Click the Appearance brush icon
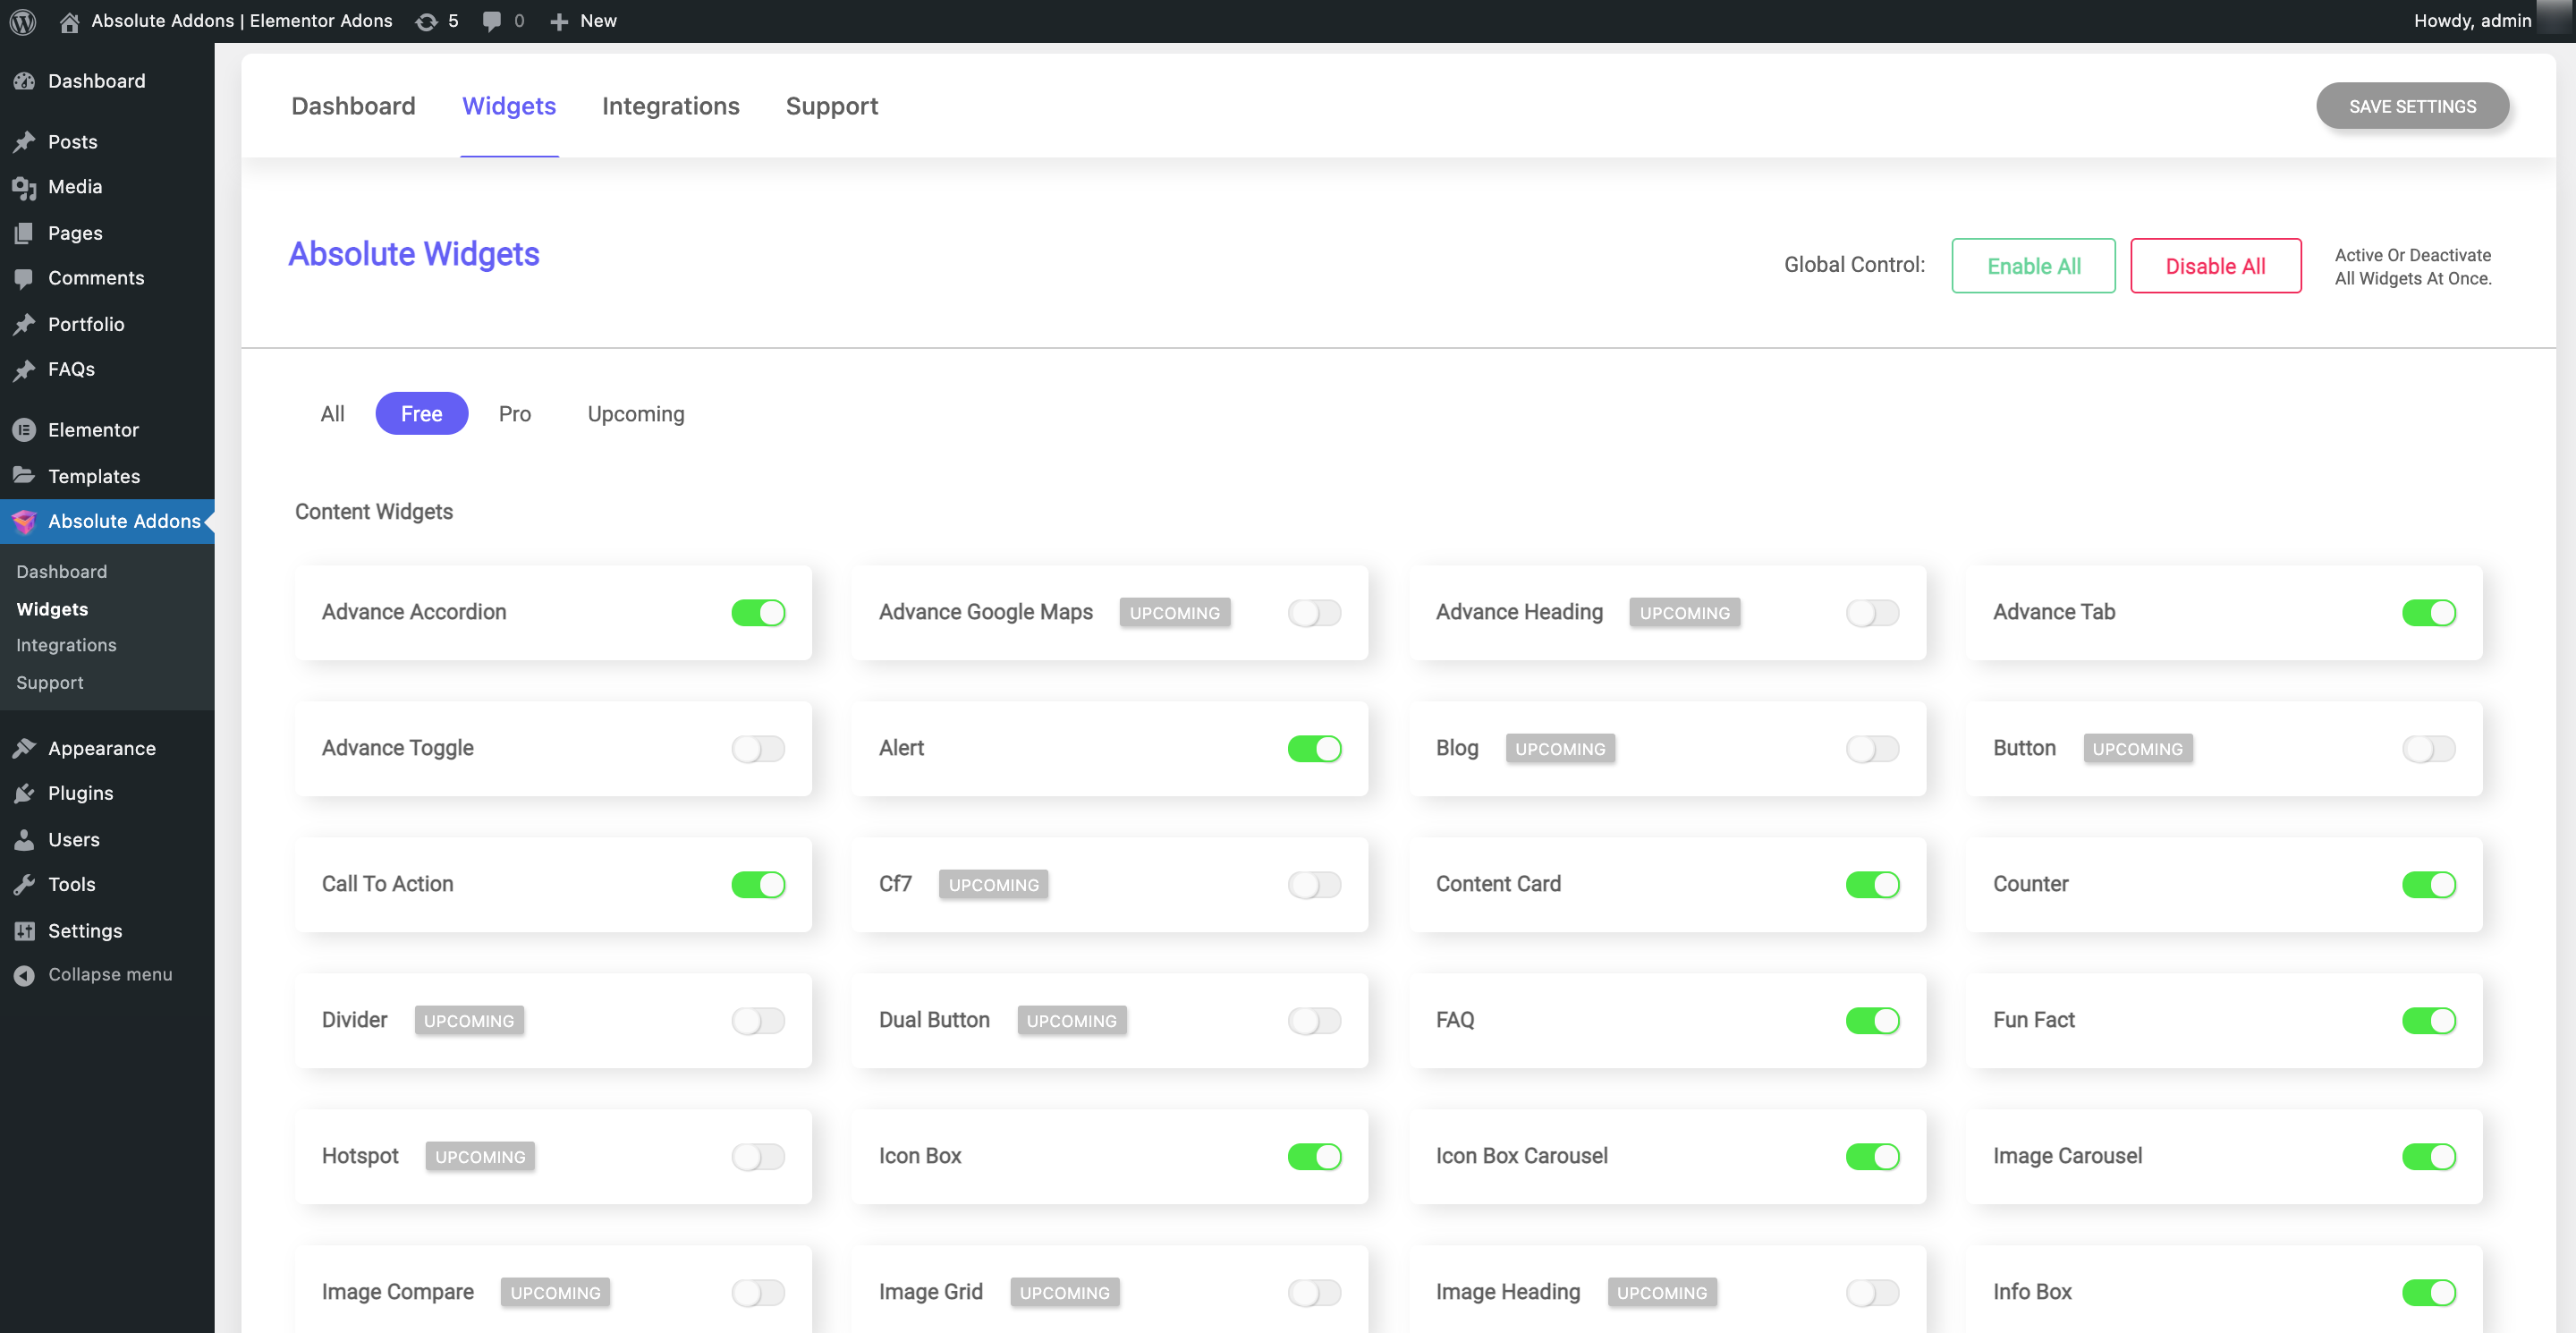The height and width of the screenshot is (1333, 2576). (x=24, y=748)
